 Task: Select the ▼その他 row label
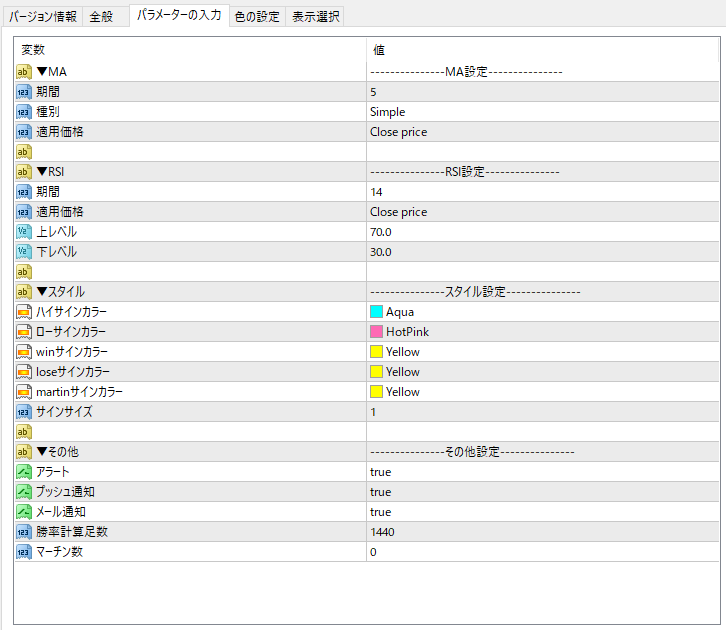(x=57, y=452)
